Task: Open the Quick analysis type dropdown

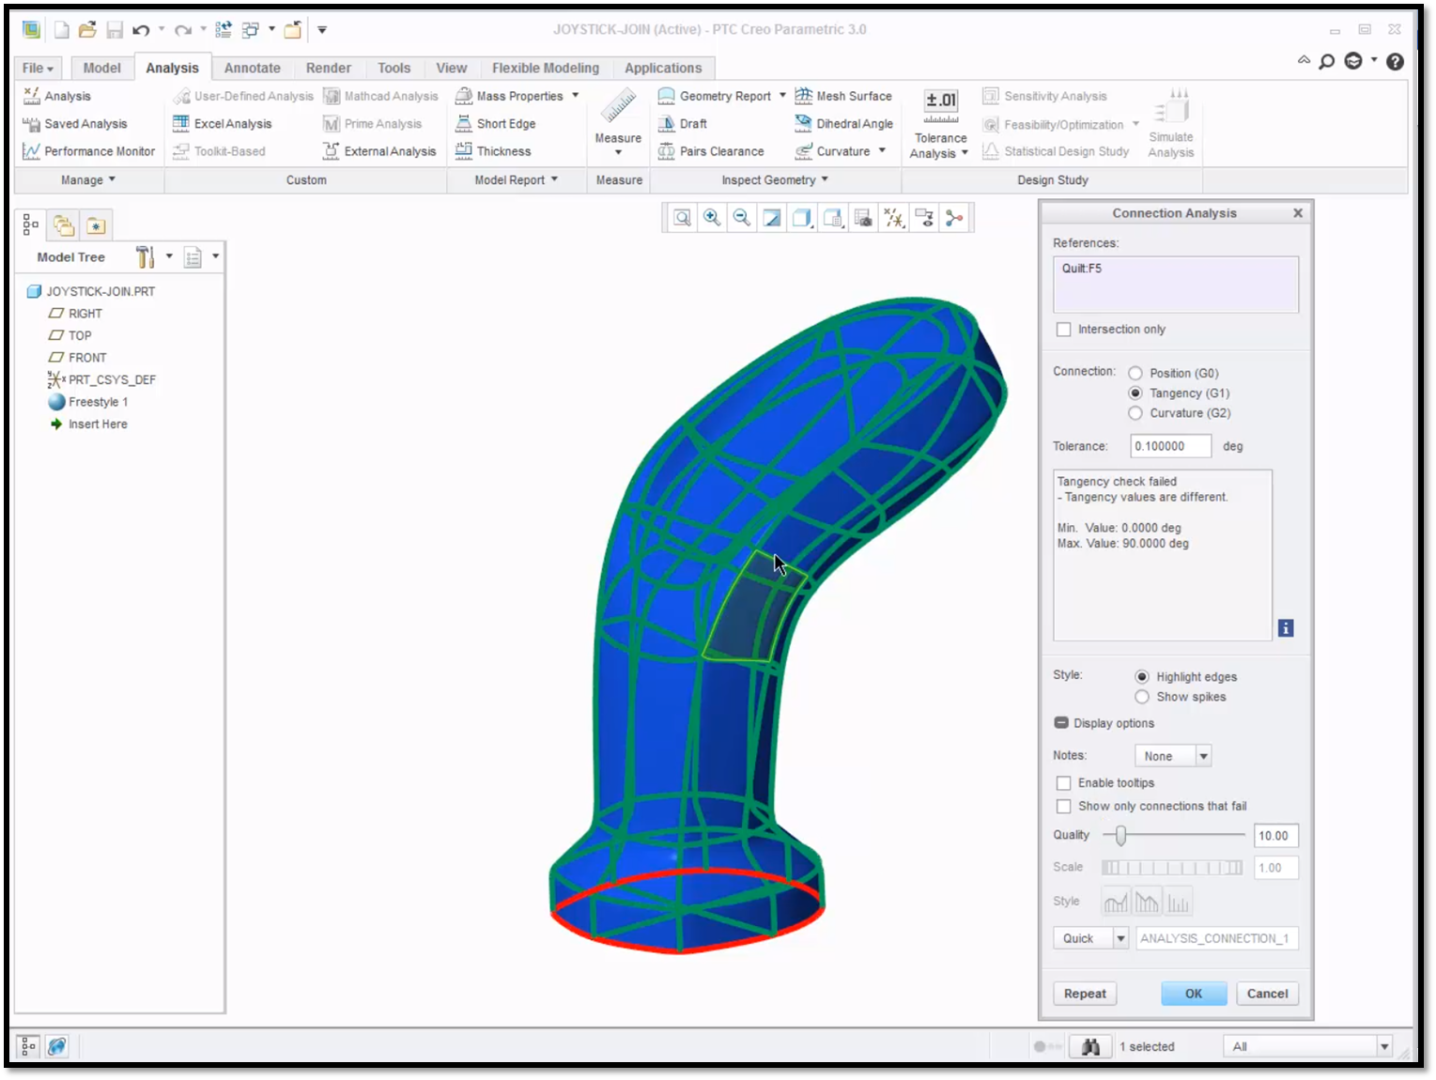Action: point(1091,938)
